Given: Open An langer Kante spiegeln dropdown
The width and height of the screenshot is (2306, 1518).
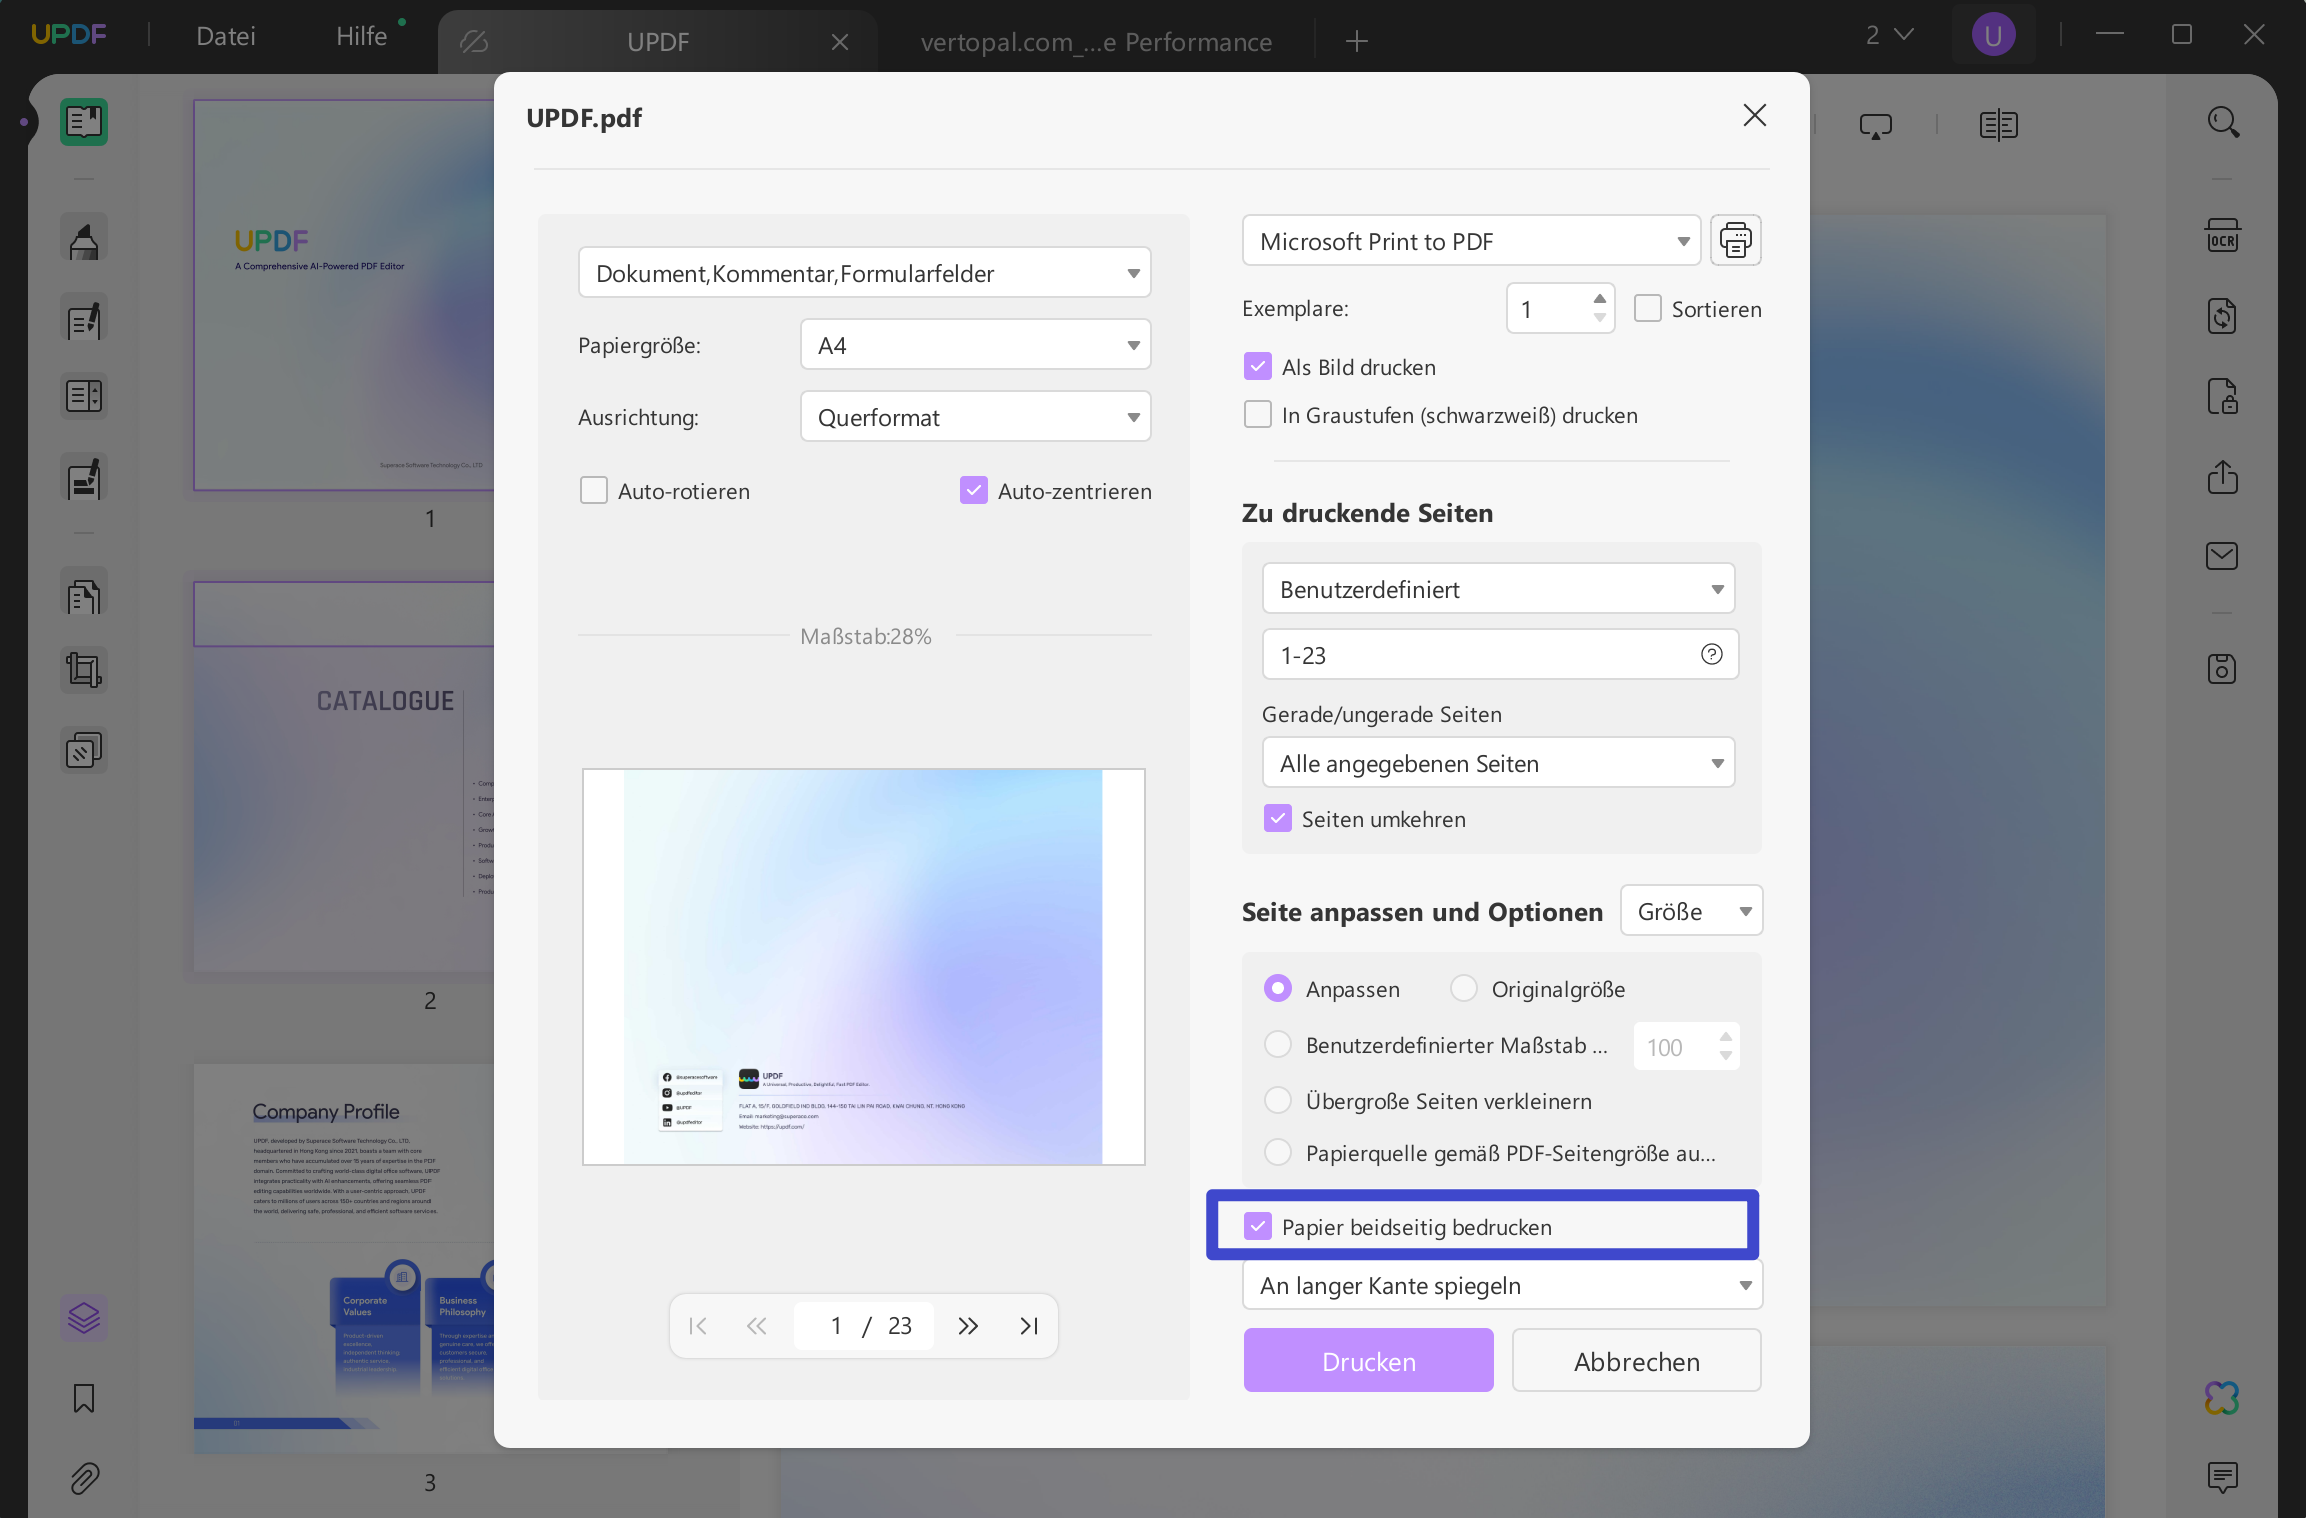Looking at the screenshot, I should click(x=1501, y=1286).
